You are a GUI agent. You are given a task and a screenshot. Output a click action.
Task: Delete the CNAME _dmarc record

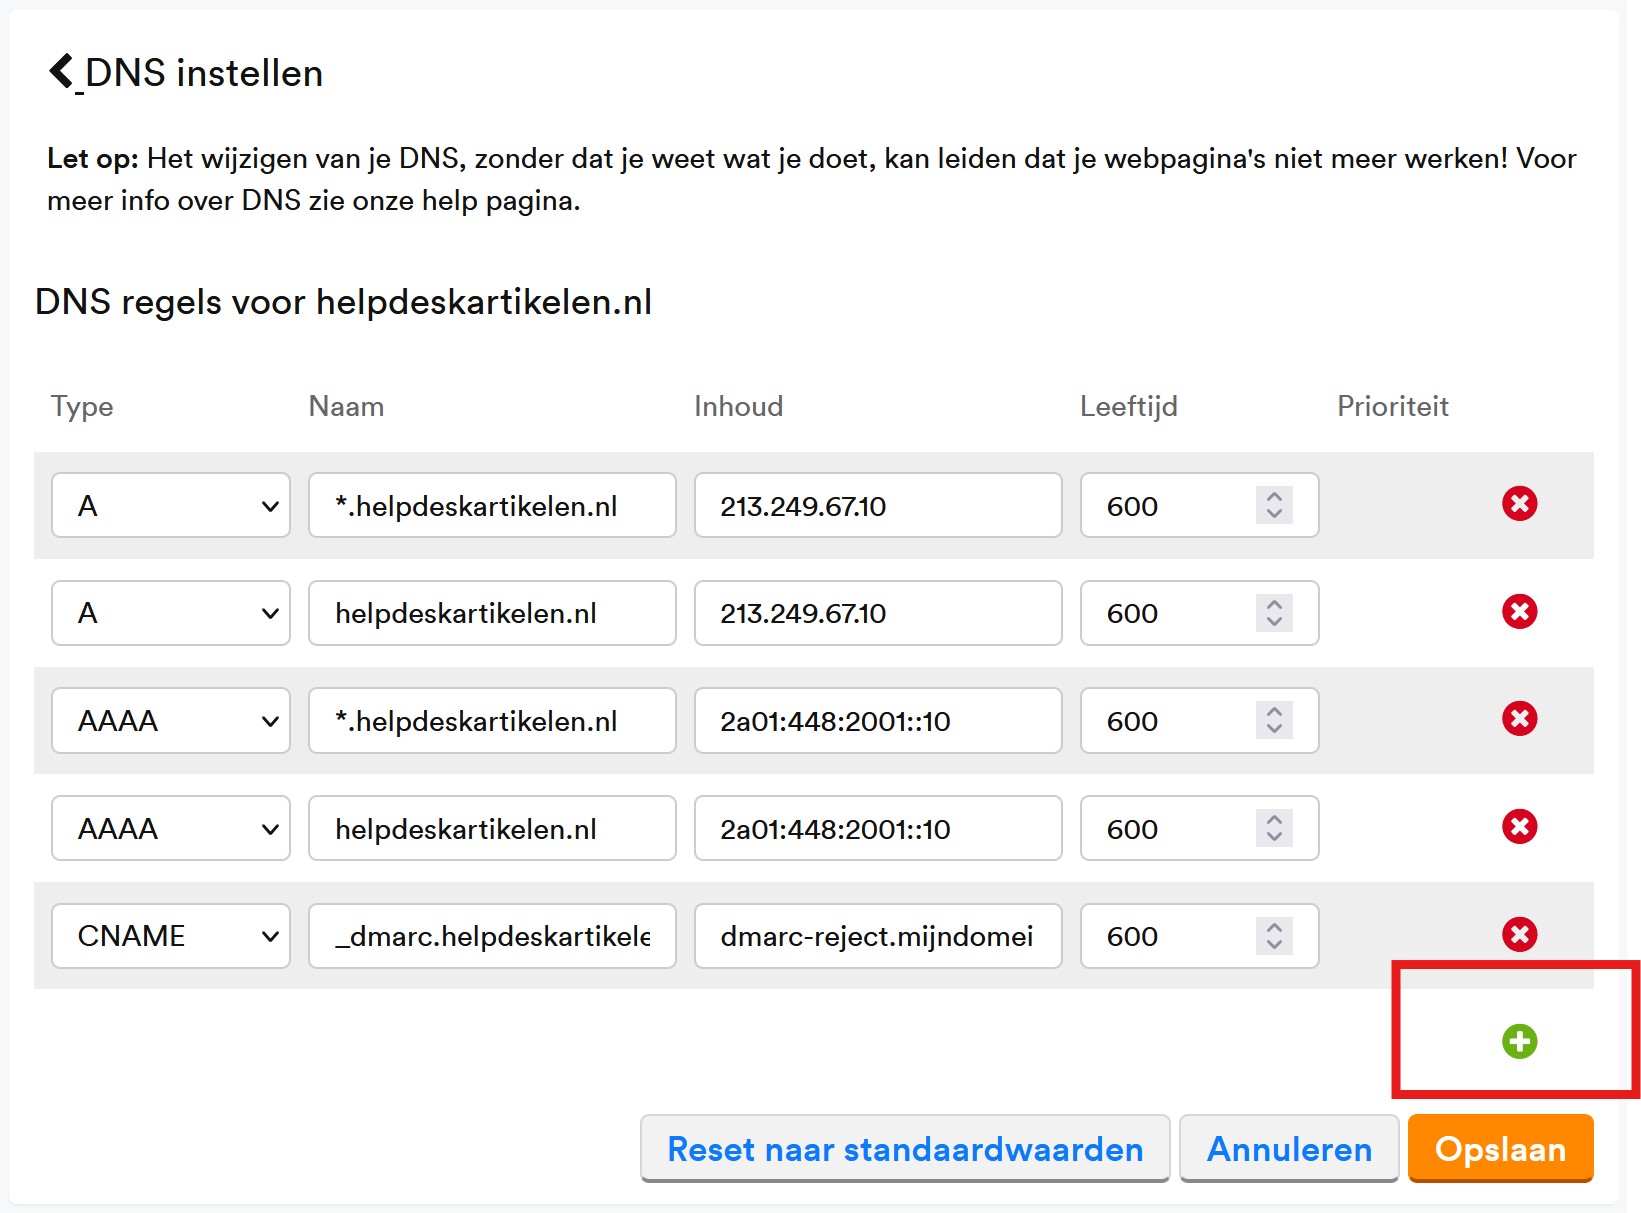pyautogui.click(x=1519, y=935)
